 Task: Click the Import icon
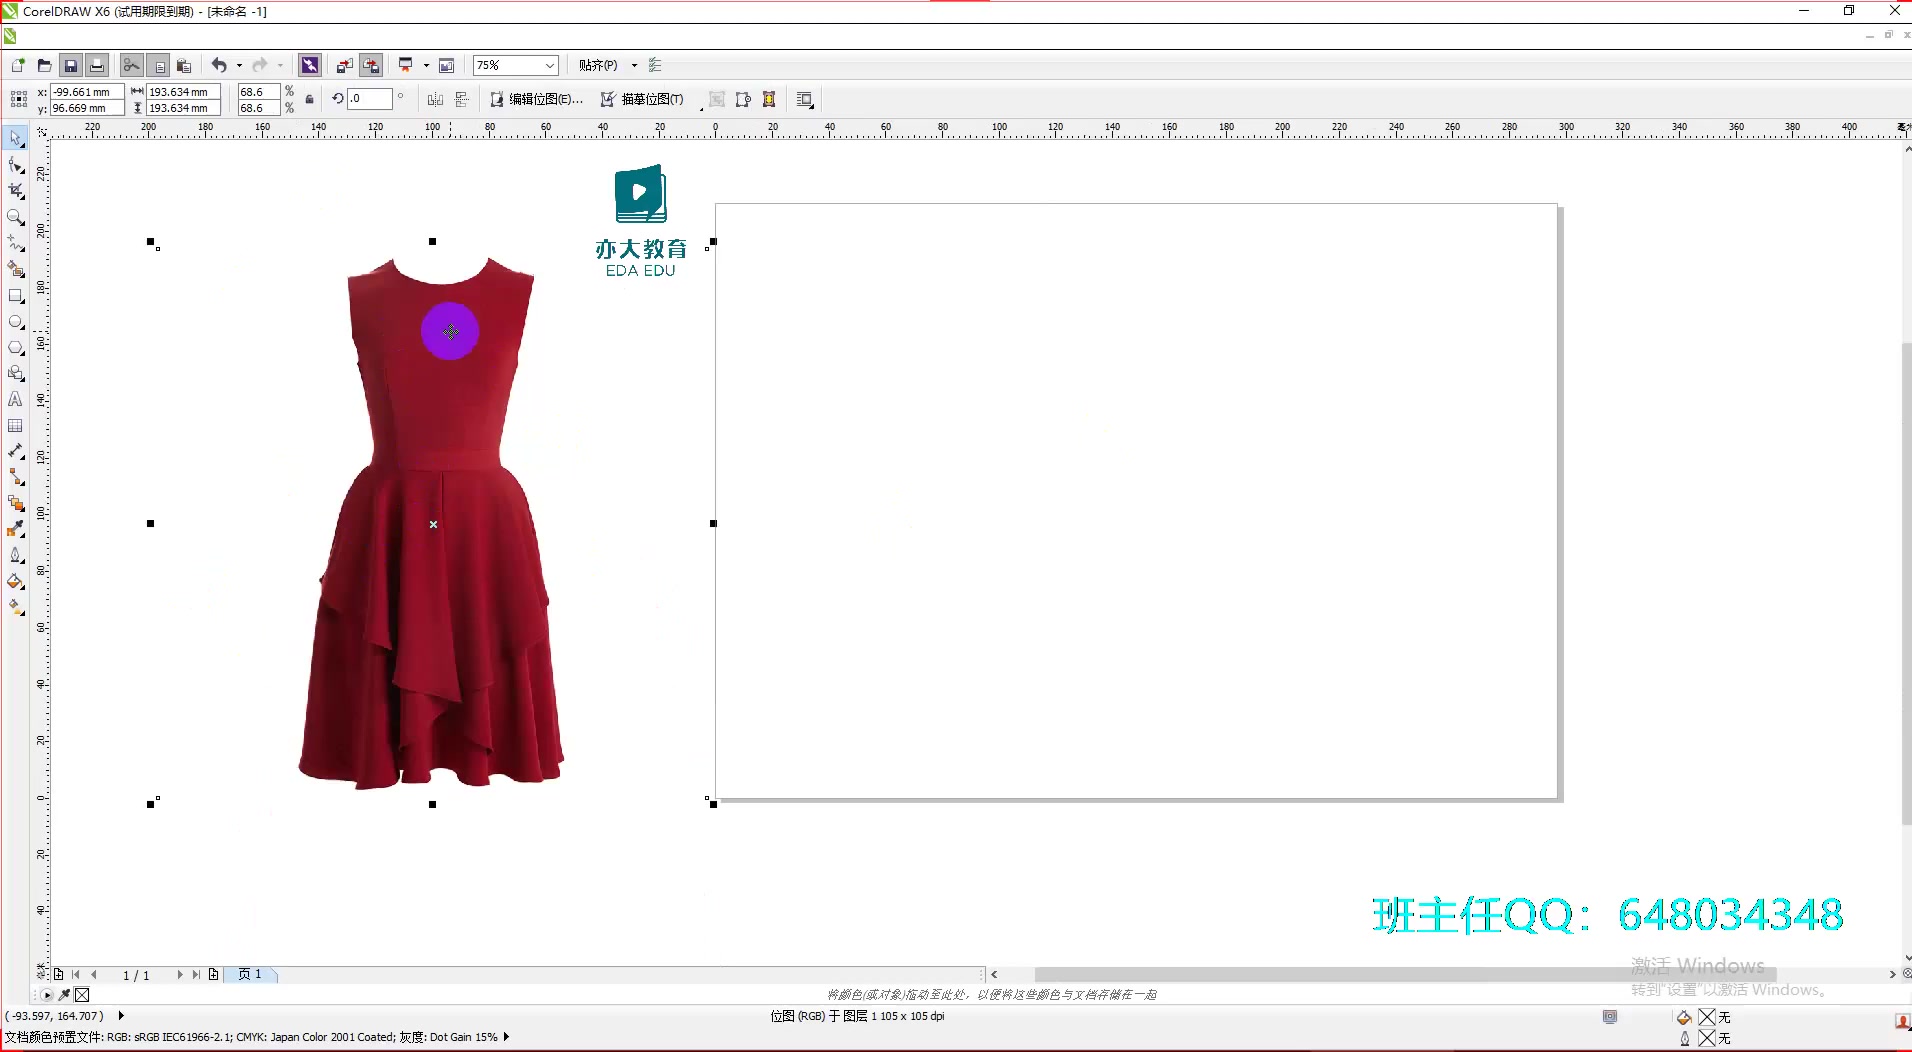pos(344,65)
